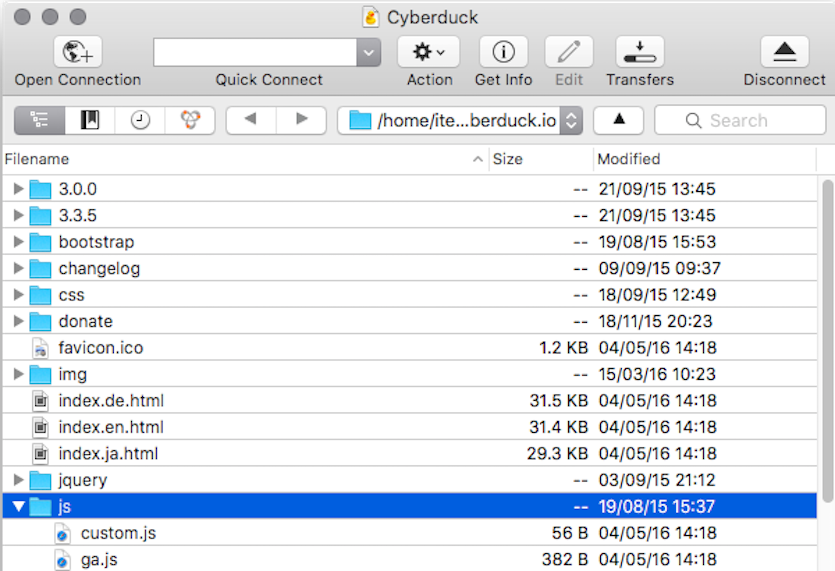835x571 pixels.
Task: Select the img folder icon
Action: click(40, 374)
